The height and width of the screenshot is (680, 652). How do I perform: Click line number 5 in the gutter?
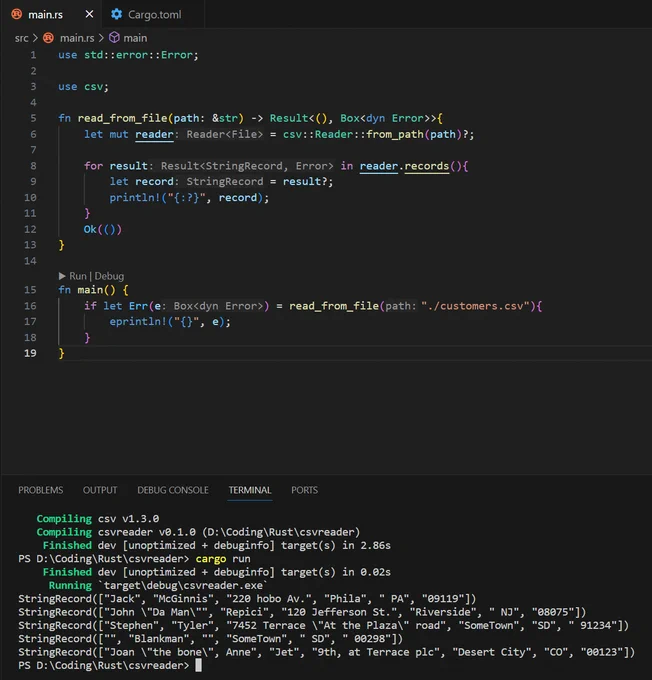33,118
